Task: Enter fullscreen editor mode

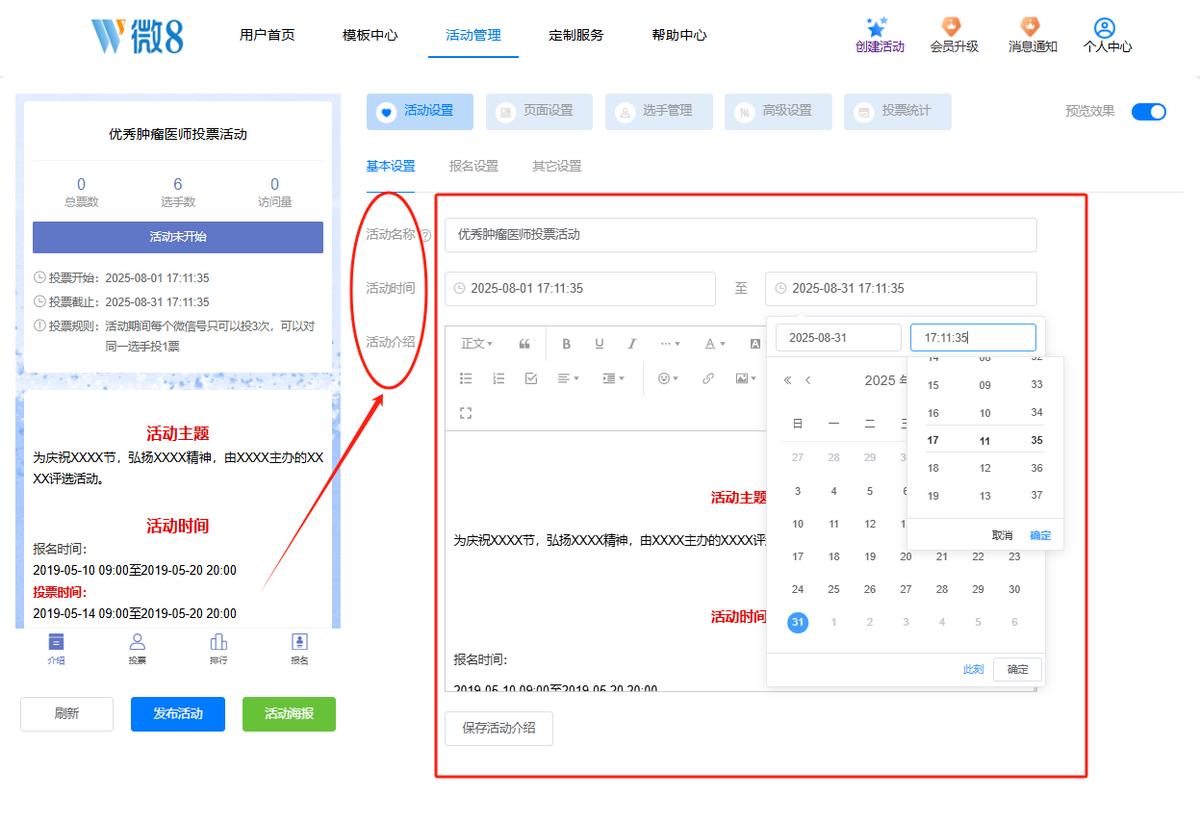Action: pyautogui.click(x=466, y=412)
